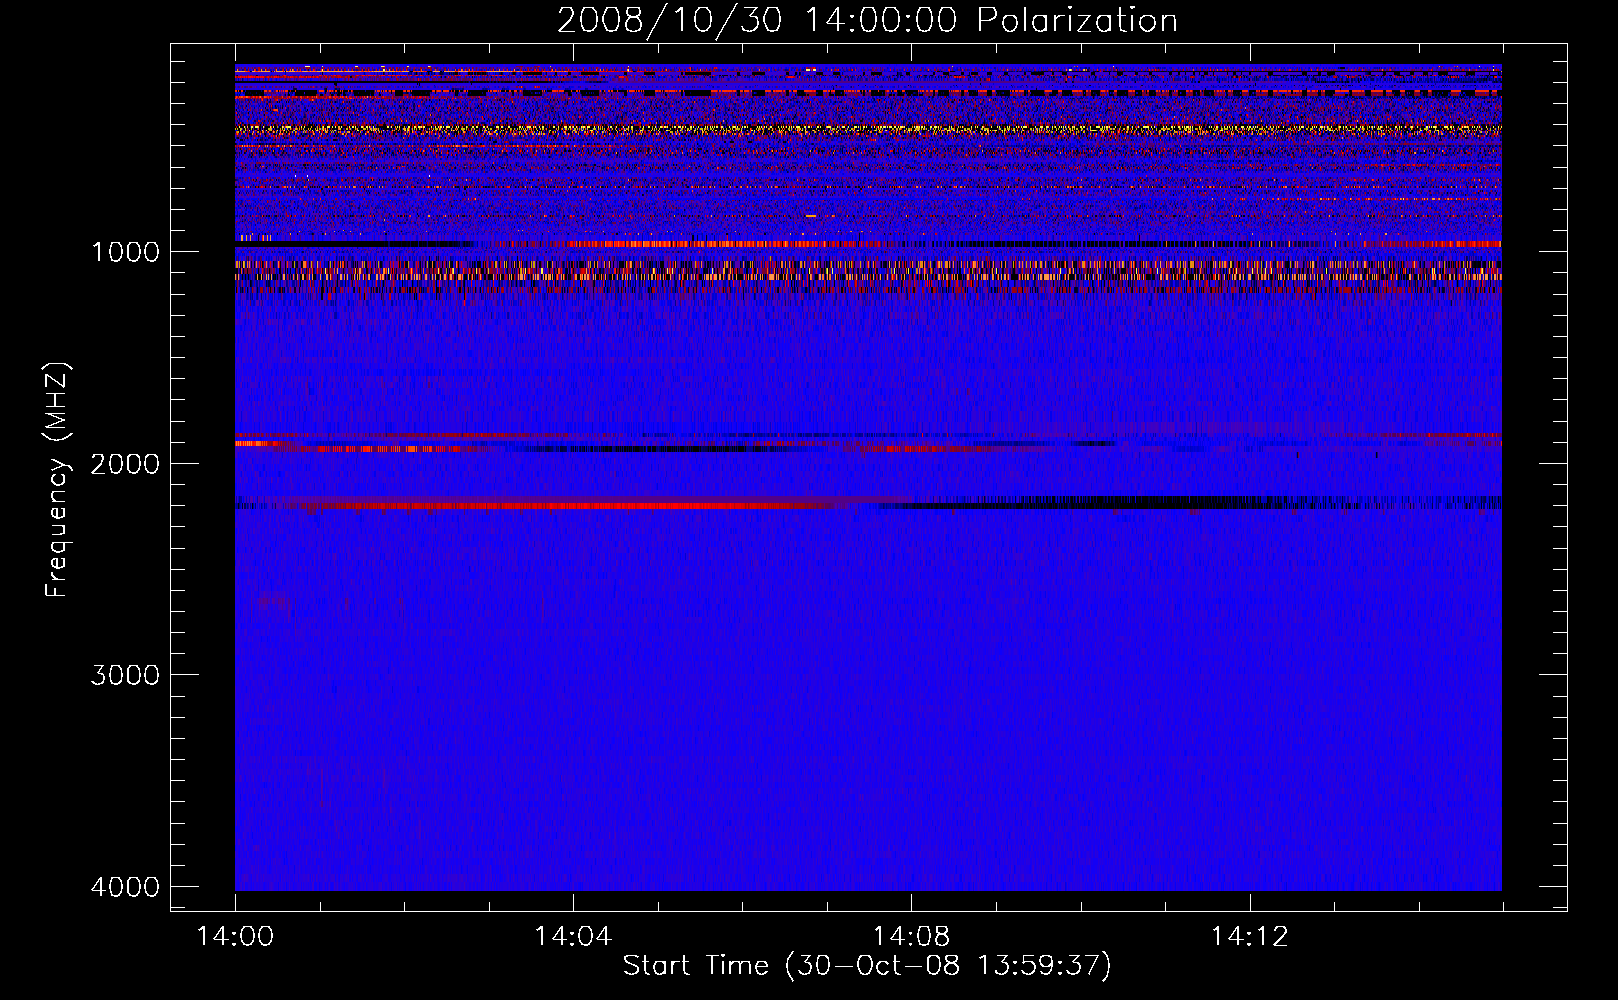Click the 14:08 time tick label
The image size is (1618, 1000).
(911, 936)
